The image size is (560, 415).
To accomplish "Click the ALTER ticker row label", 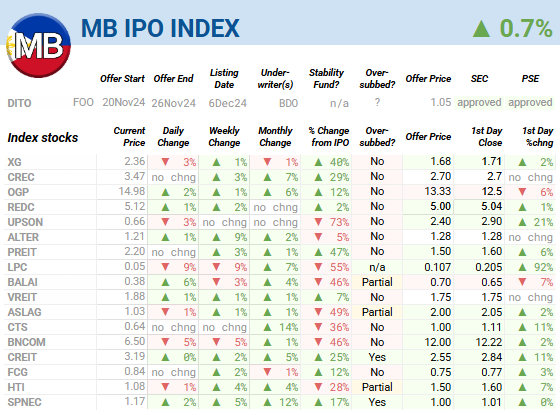I will (x=23, y=237).
